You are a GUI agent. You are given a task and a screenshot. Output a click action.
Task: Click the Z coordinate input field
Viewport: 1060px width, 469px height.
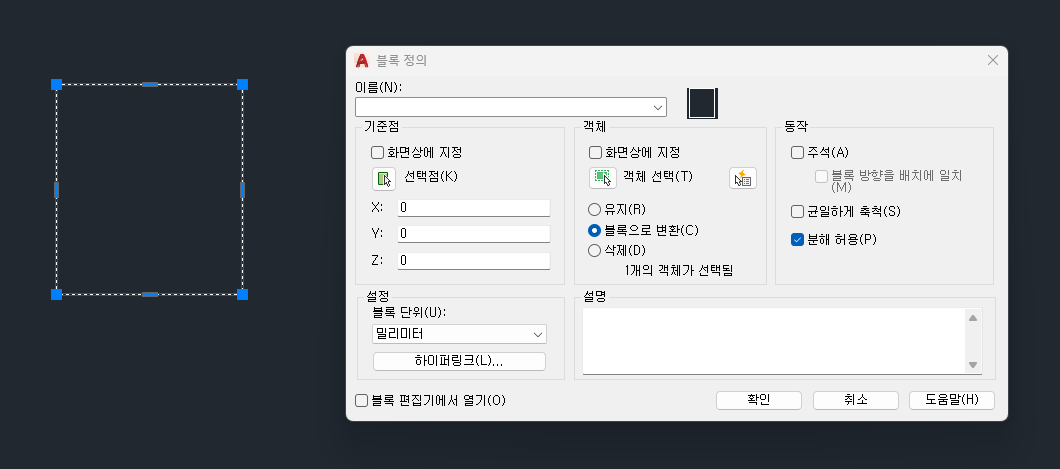coord(474,261)
